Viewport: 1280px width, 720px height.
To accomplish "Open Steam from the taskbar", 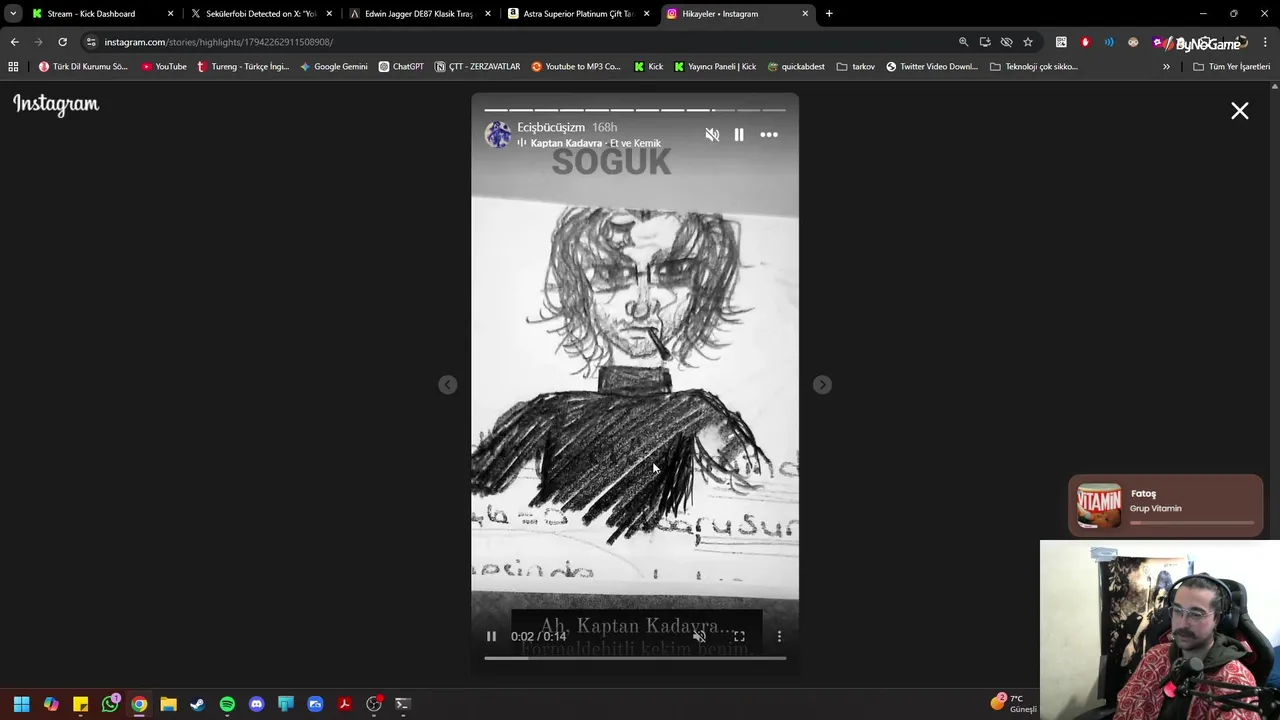I will pos(198,704).
